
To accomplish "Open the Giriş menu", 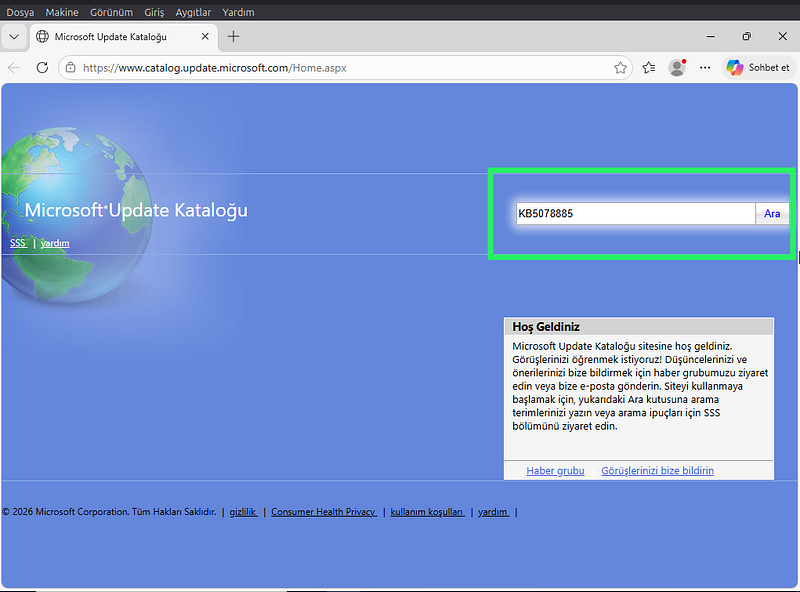I will [x=154, y=12].
